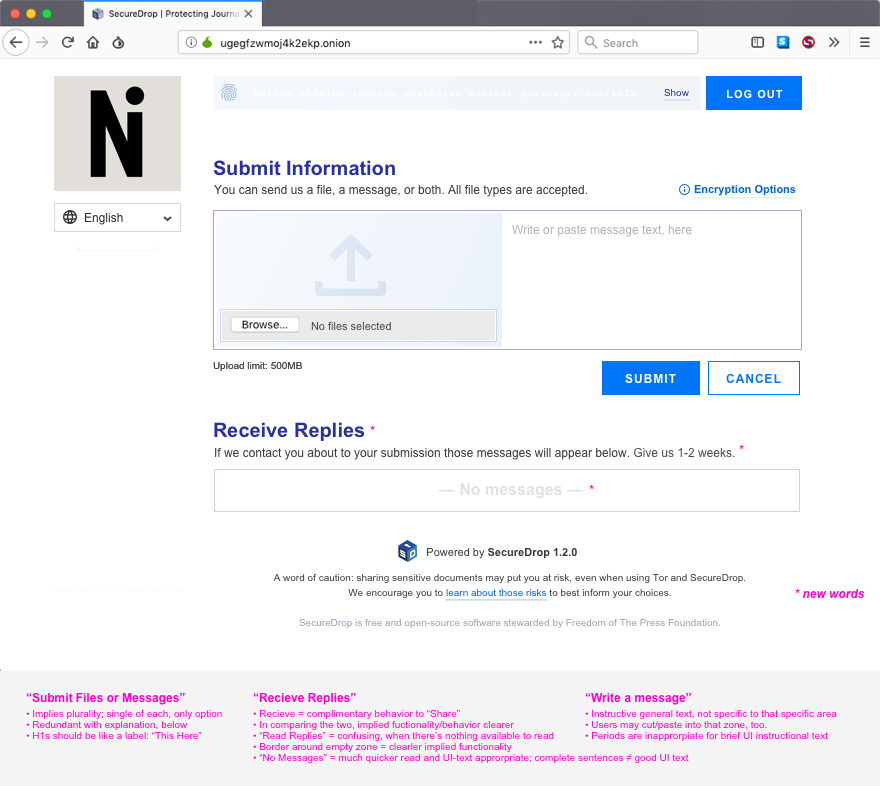The image size is (880, 786).
Task: Reload the current page
Action: pos(68,43)
